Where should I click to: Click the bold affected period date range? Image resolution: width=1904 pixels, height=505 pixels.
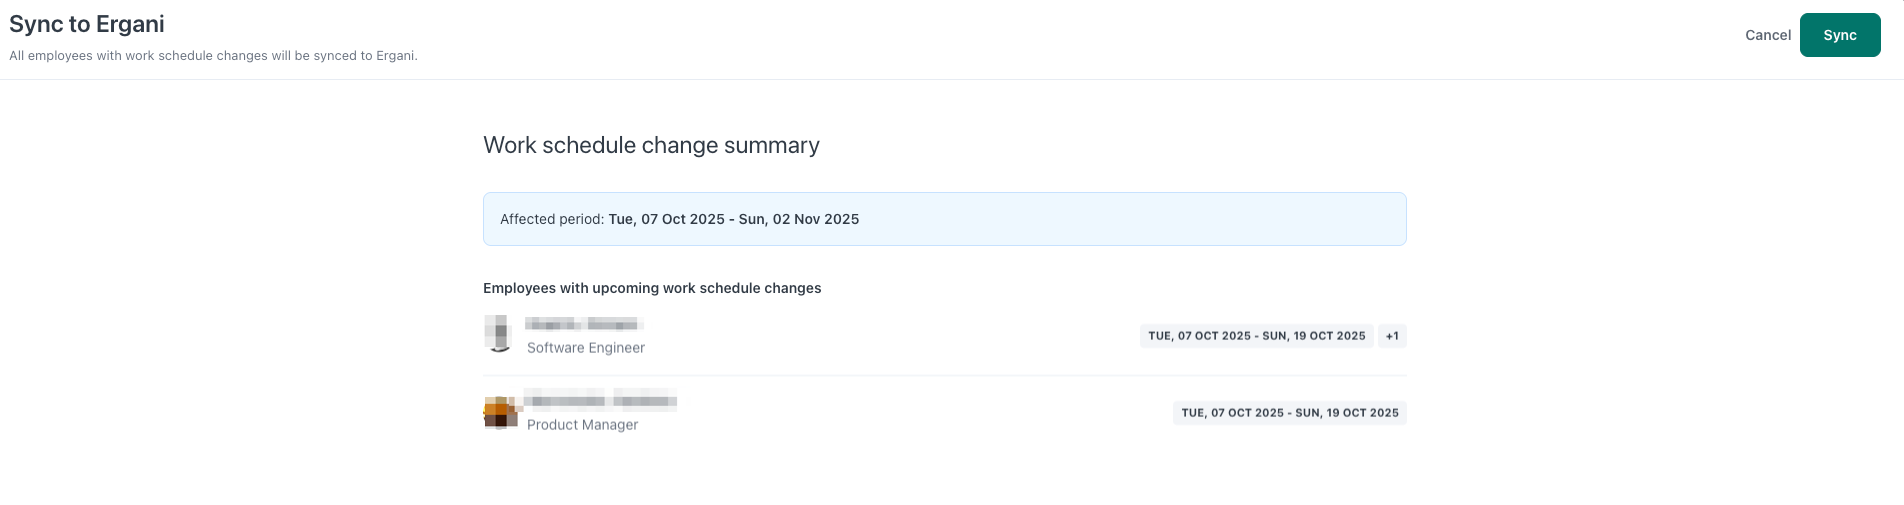coord(733,219)
